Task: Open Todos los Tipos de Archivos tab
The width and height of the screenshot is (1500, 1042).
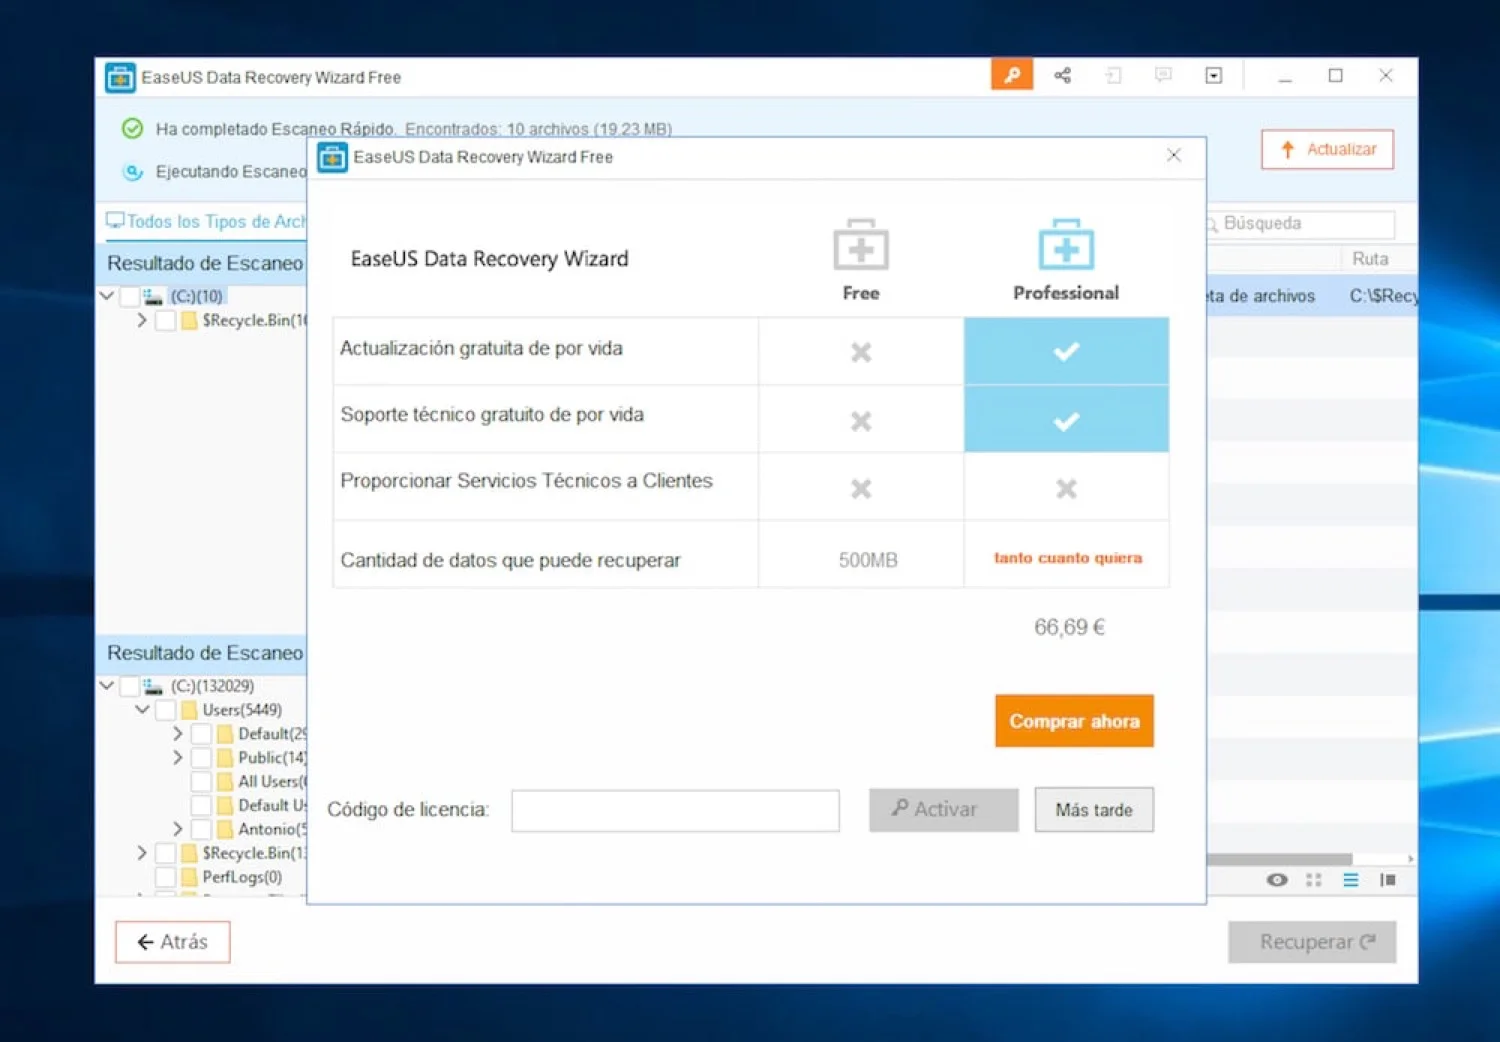Action: 206,221
